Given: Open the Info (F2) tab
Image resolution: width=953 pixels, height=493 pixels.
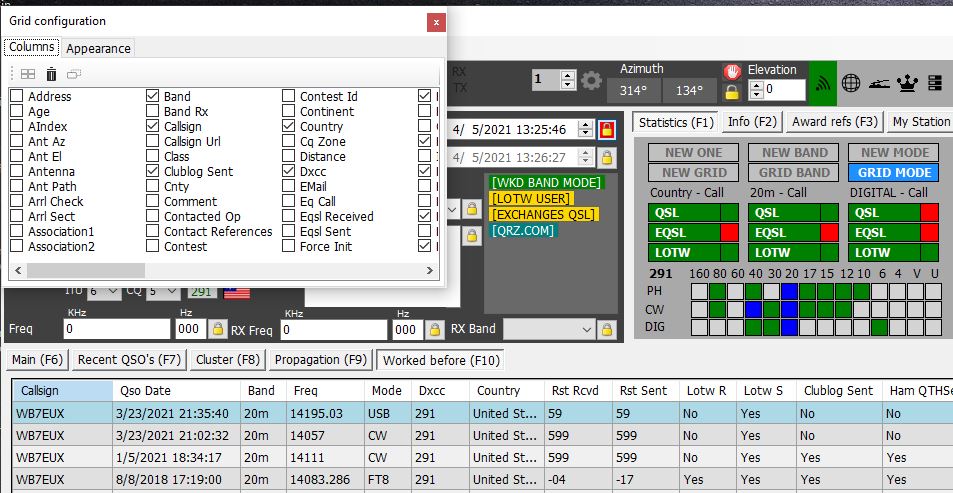Looking at the screenshot, I should pos(752,122).
